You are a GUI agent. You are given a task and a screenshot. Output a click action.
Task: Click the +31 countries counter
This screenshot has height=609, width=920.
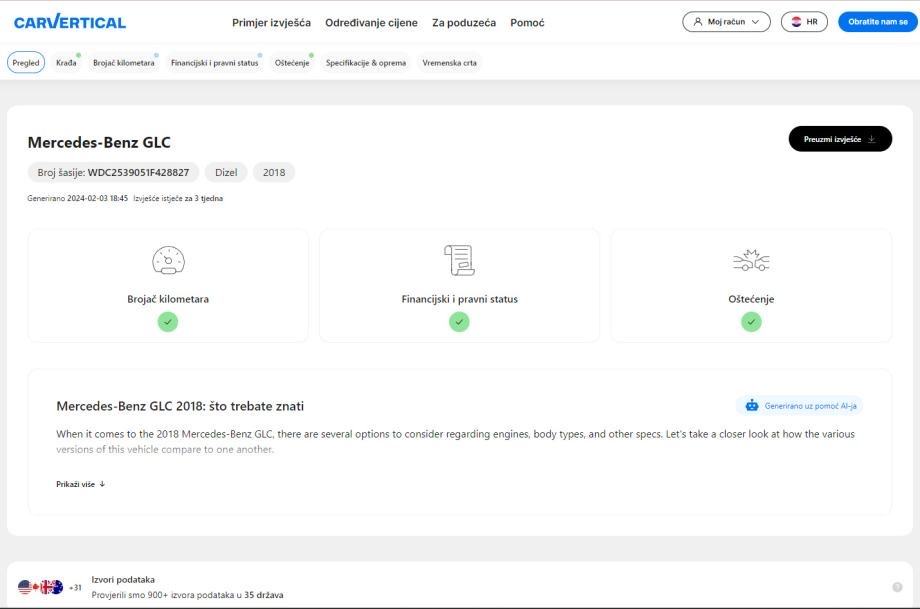(x=75, y=587)
